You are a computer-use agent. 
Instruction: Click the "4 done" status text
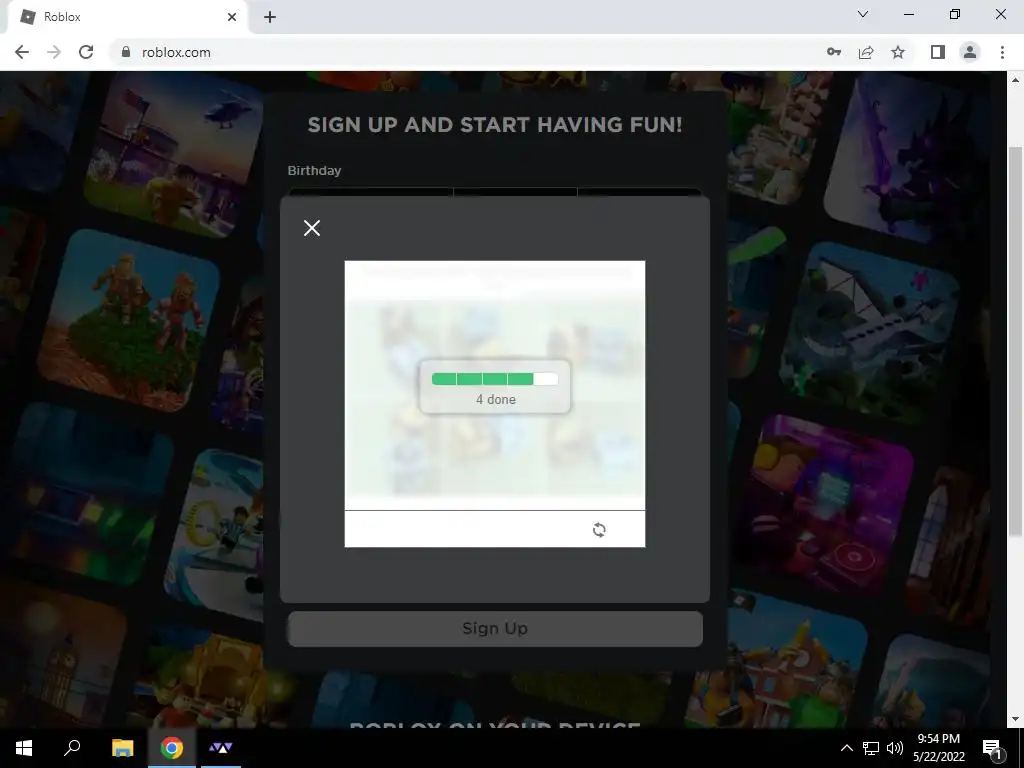pos(496,399)
